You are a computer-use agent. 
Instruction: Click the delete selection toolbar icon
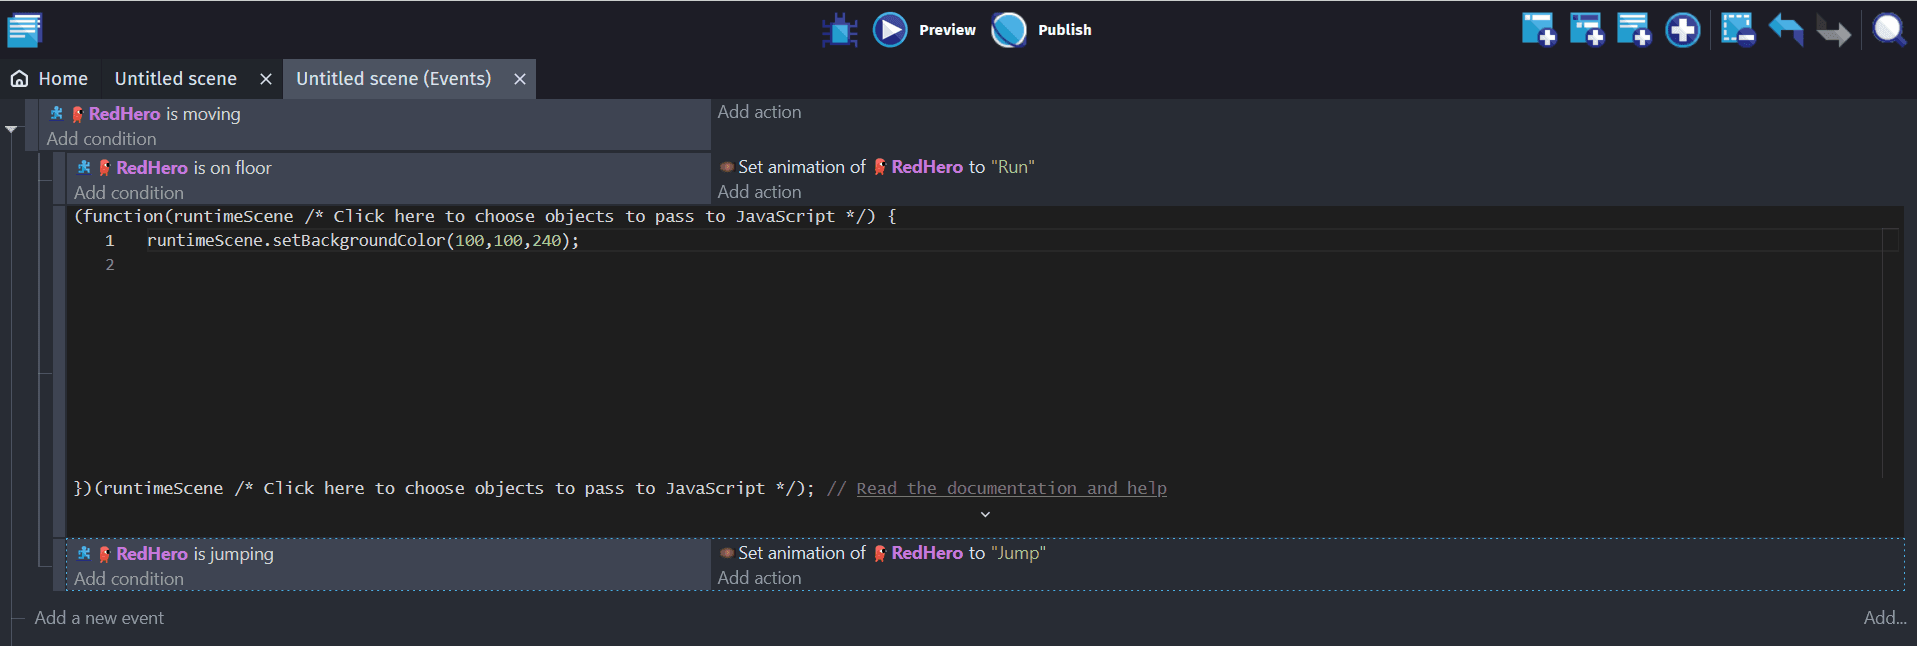click(1738, 30)
